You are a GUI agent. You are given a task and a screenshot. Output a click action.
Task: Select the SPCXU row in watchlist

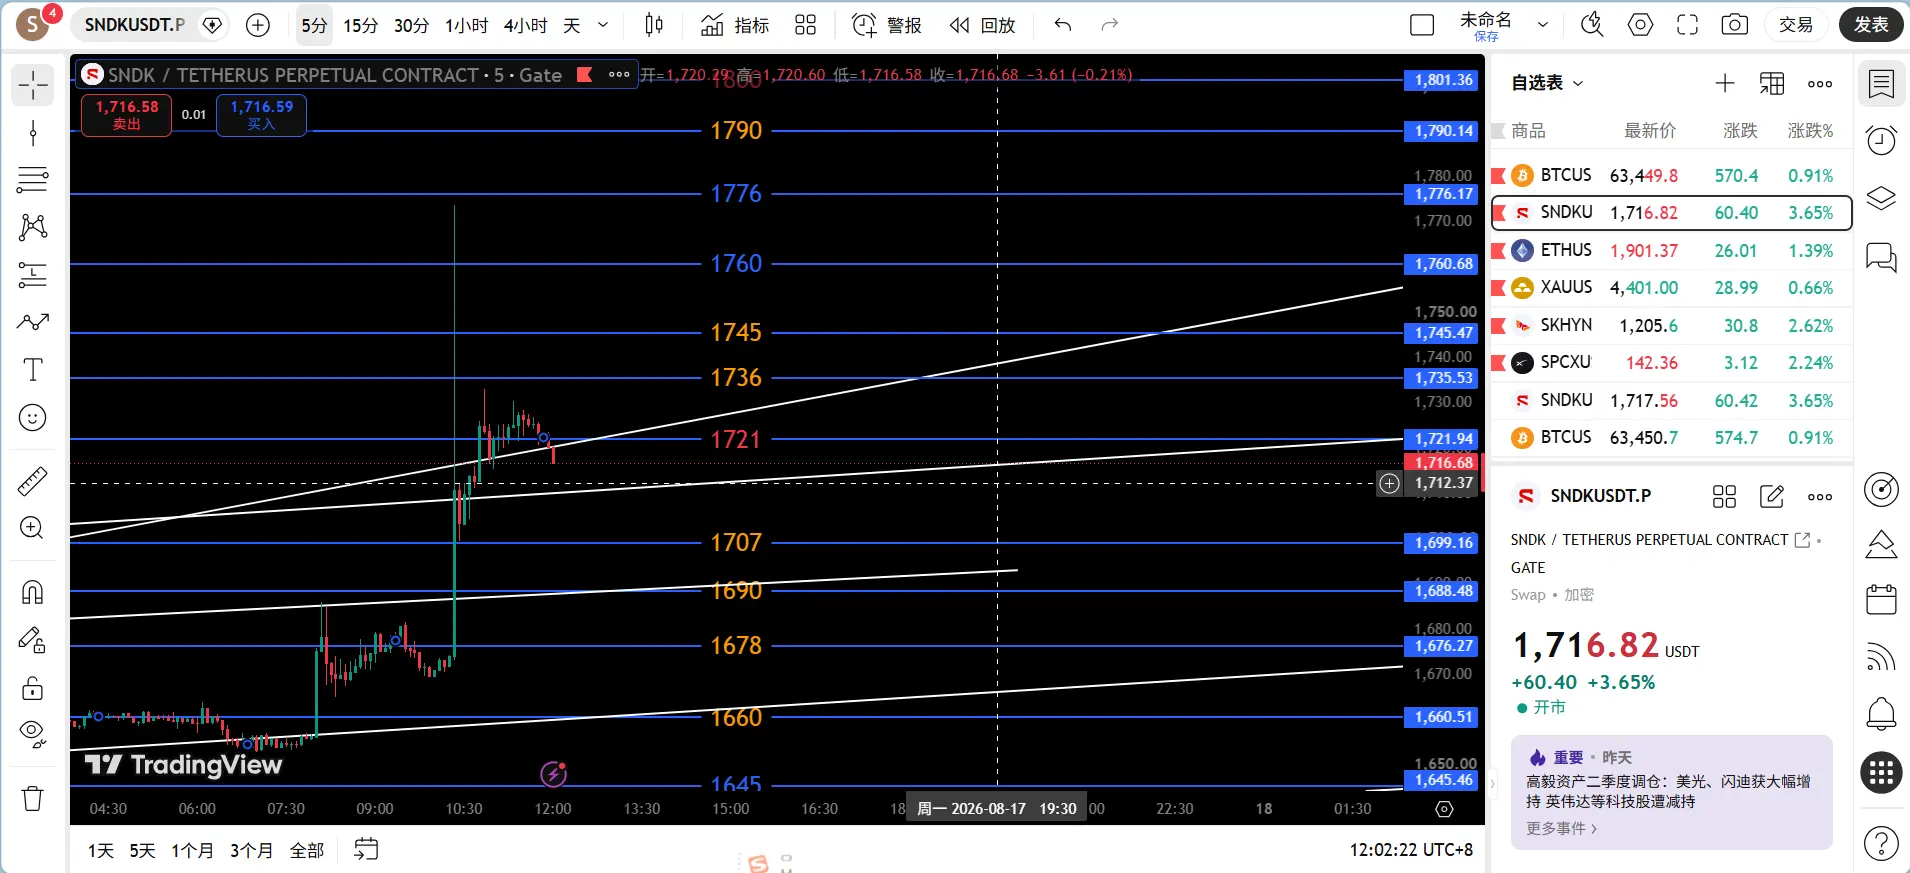point(1671,363)
